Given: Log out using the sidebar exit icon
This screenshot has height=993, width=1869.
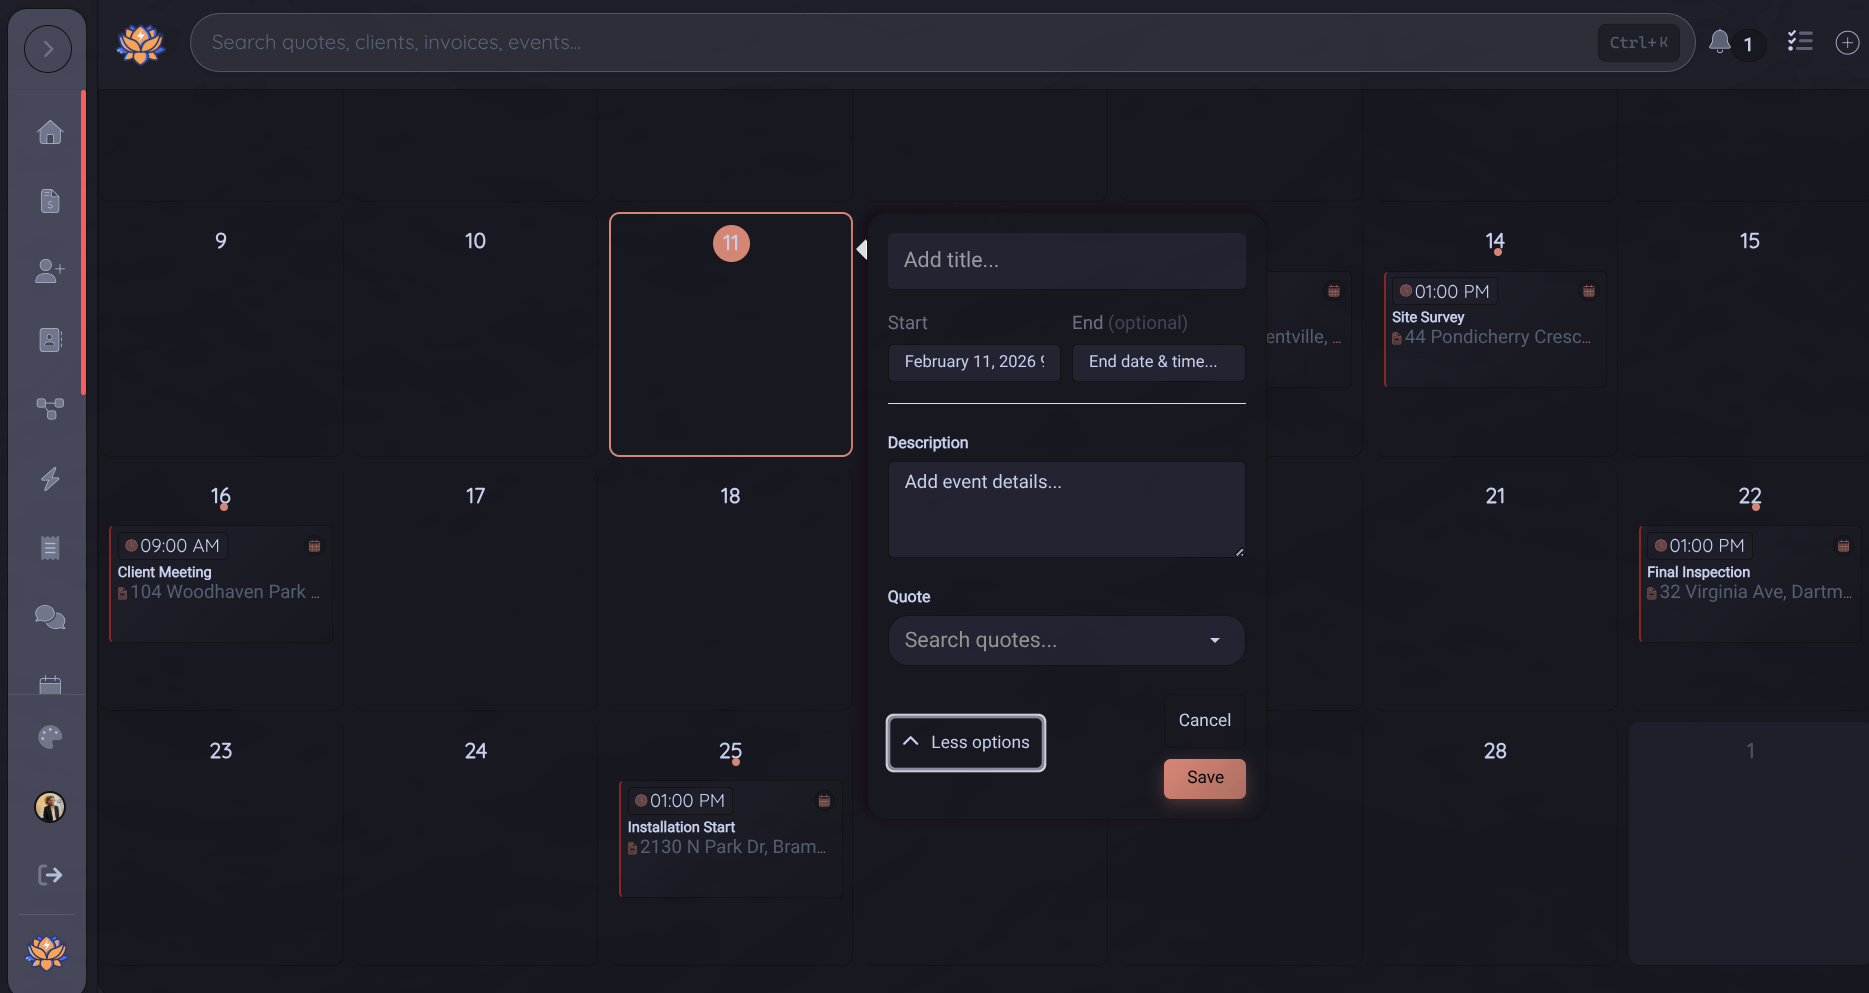Looking at the screenshot, I should click(49, 875).
